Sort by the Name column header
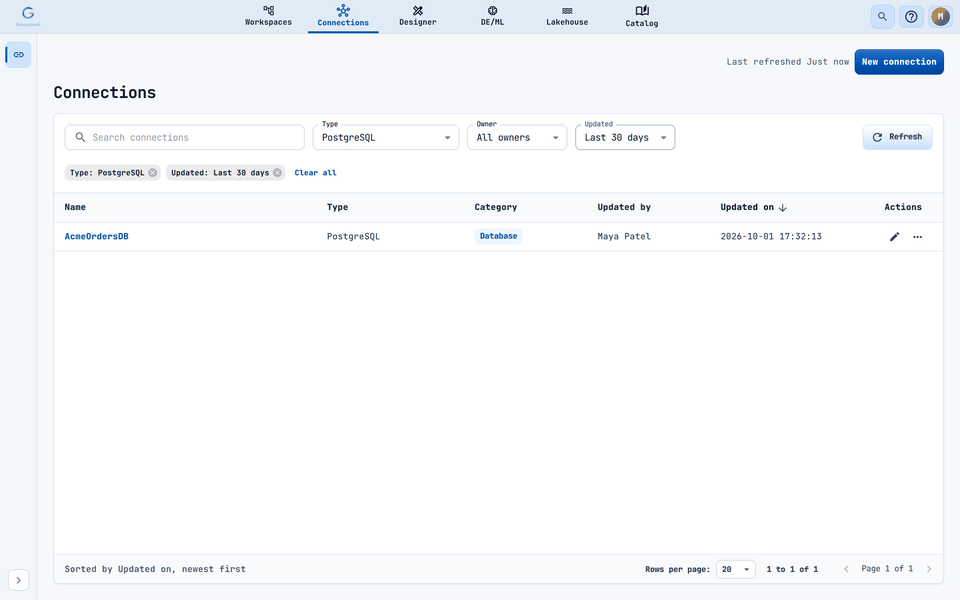The height and width of the screenshot is (600, 960). tap(75, 207)
